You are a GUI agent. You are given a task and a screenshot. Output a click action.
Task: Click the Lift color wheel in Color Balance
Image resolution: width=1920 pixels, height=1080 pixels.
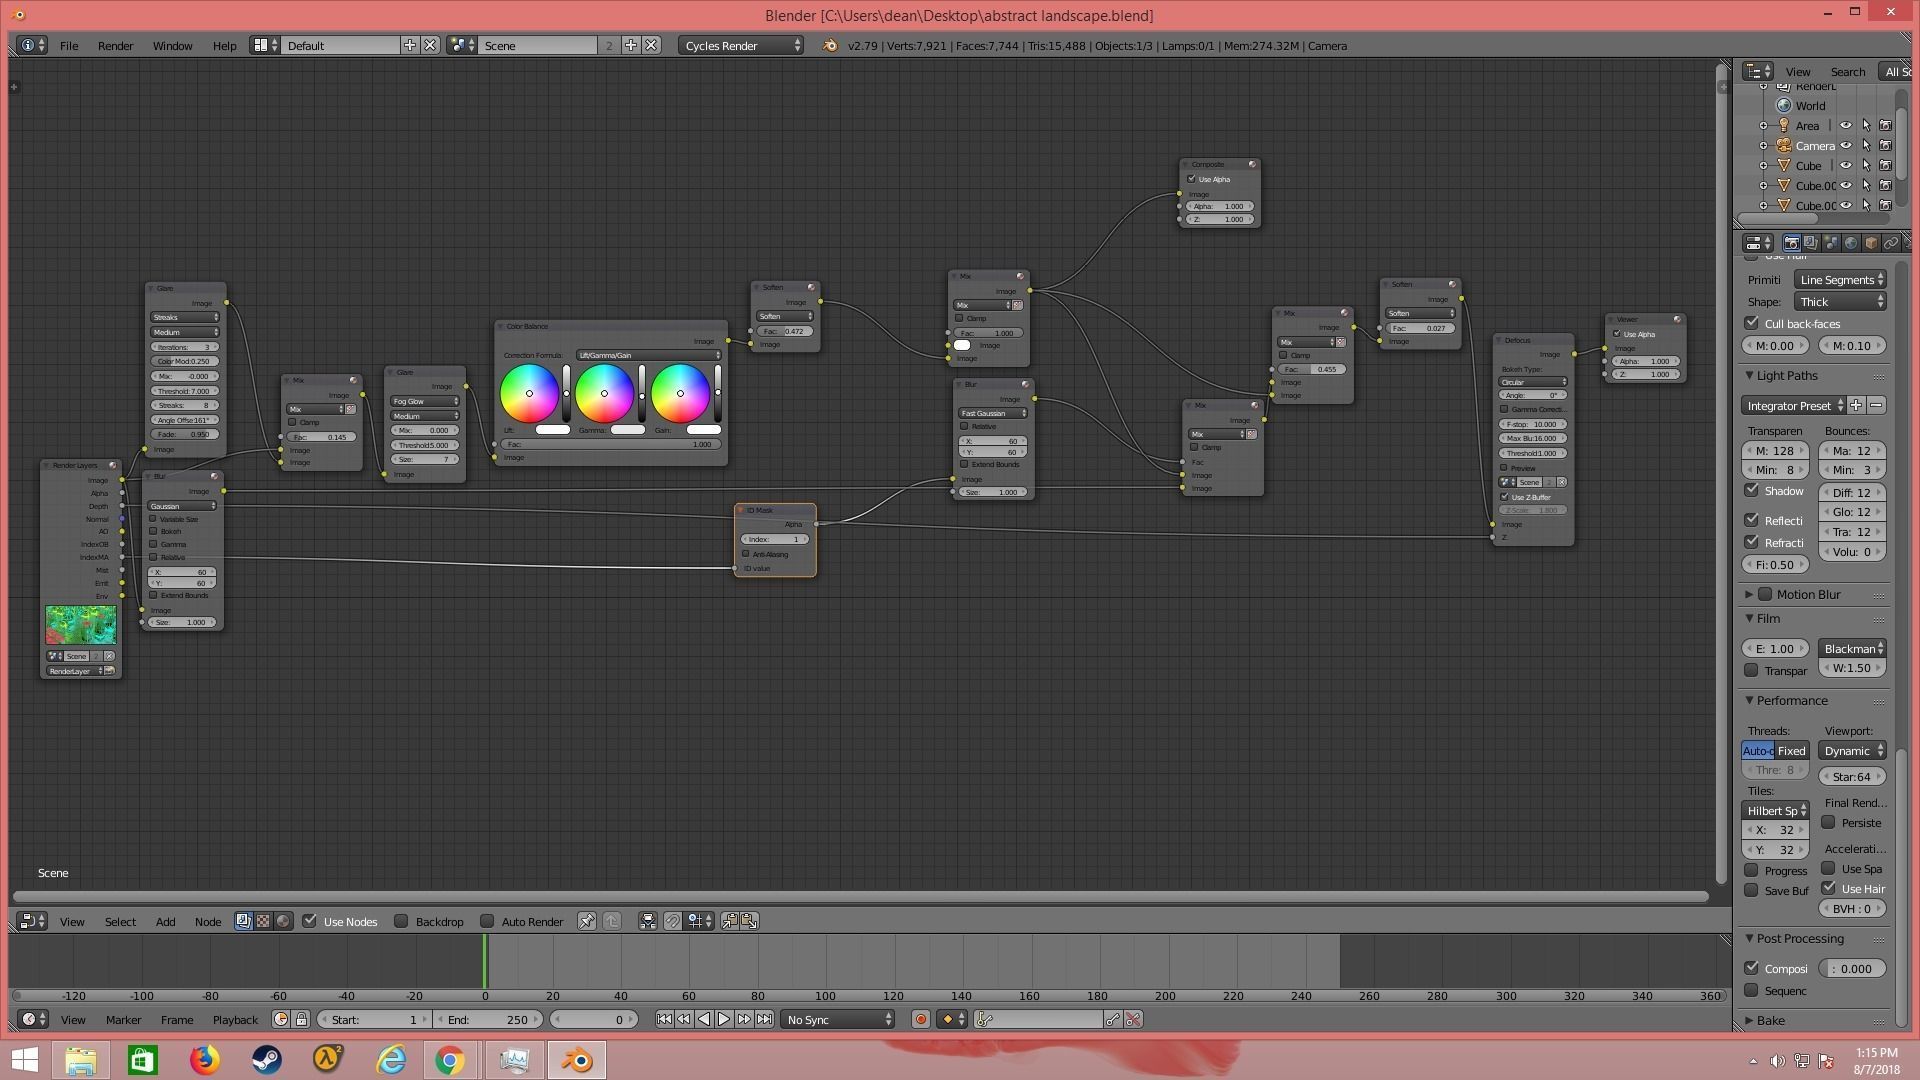(529, 393)
